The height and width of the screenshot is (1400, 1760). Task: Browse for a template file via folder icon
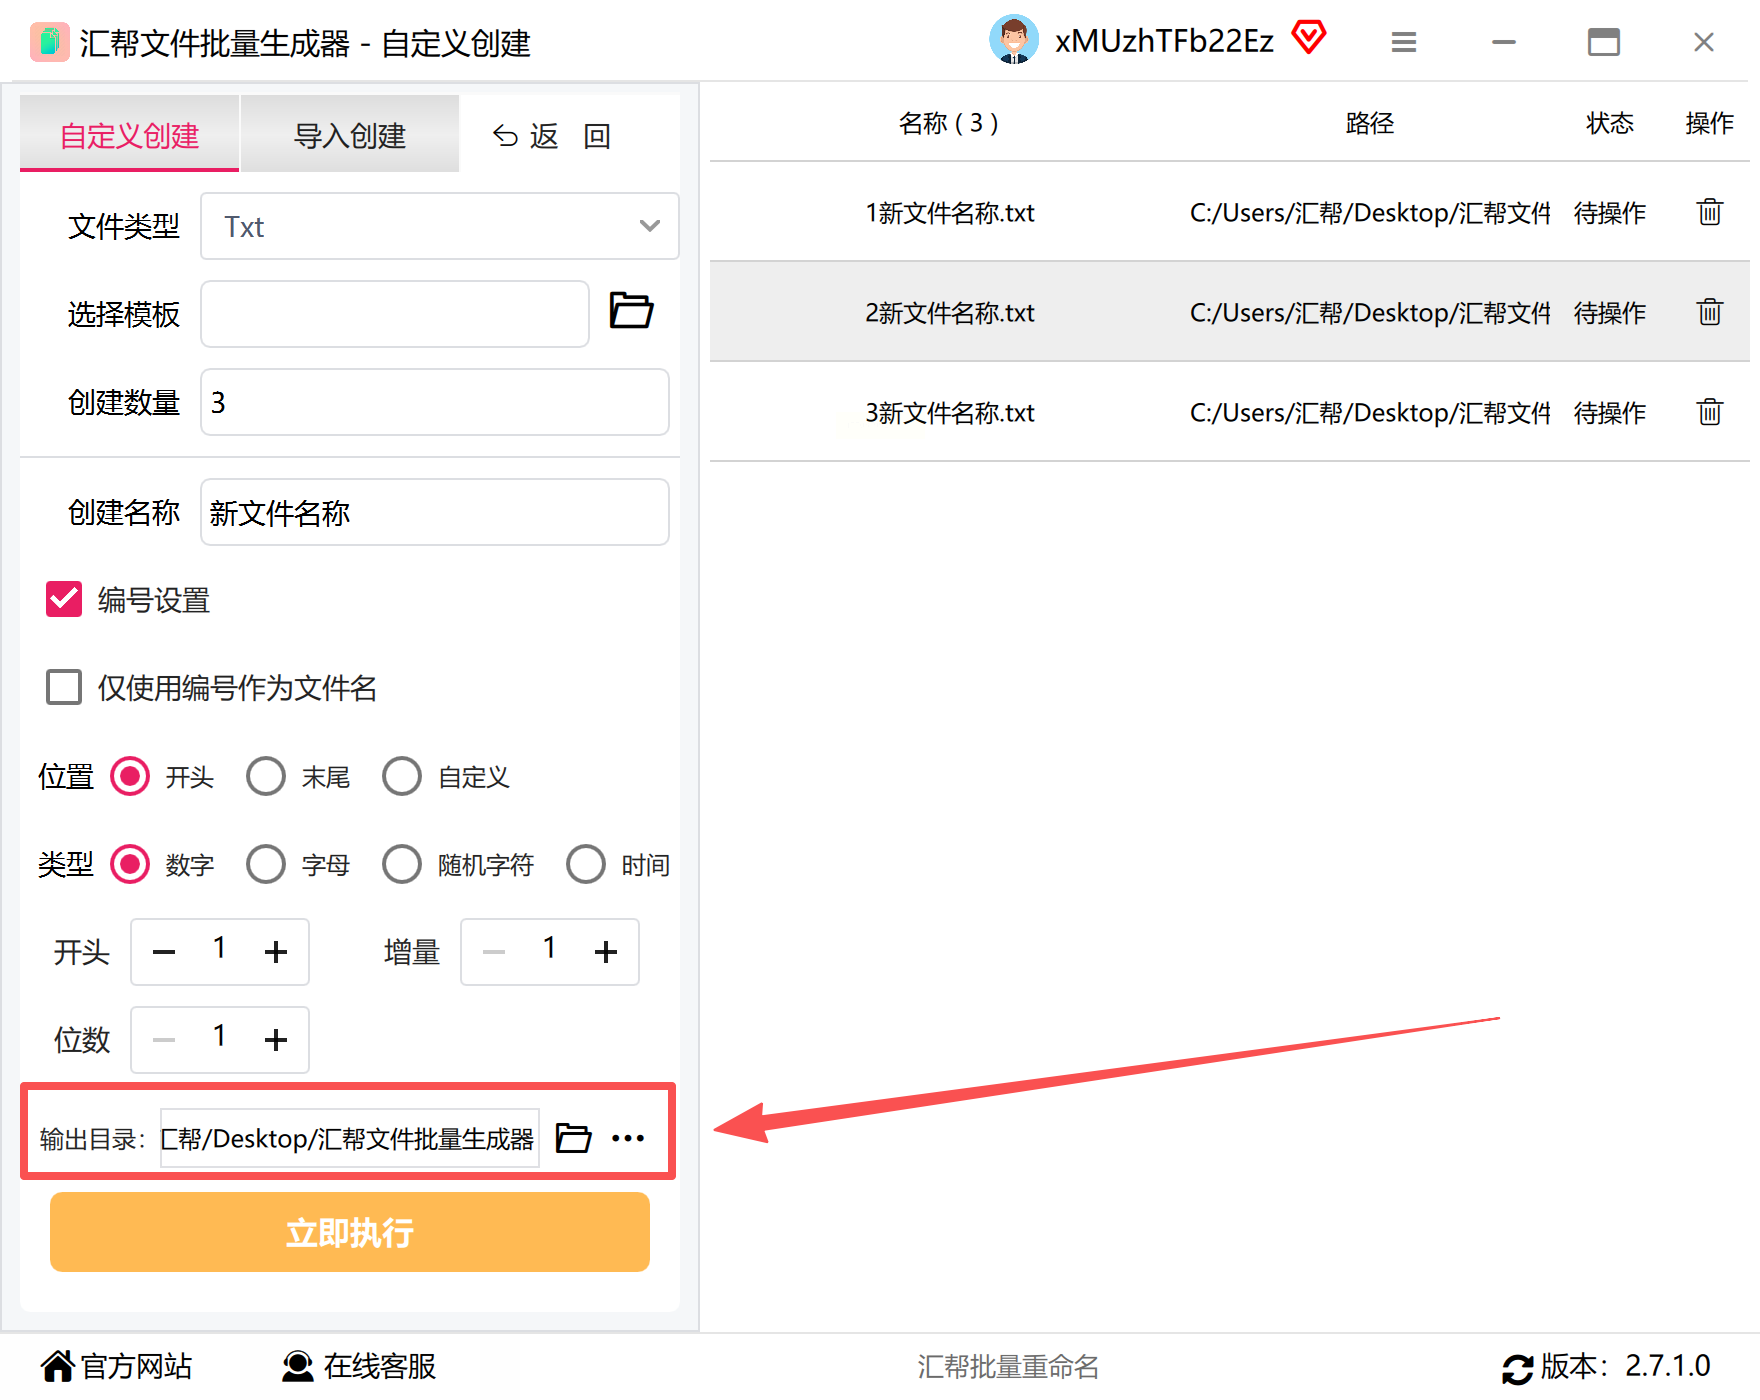[x=631, y=311]
